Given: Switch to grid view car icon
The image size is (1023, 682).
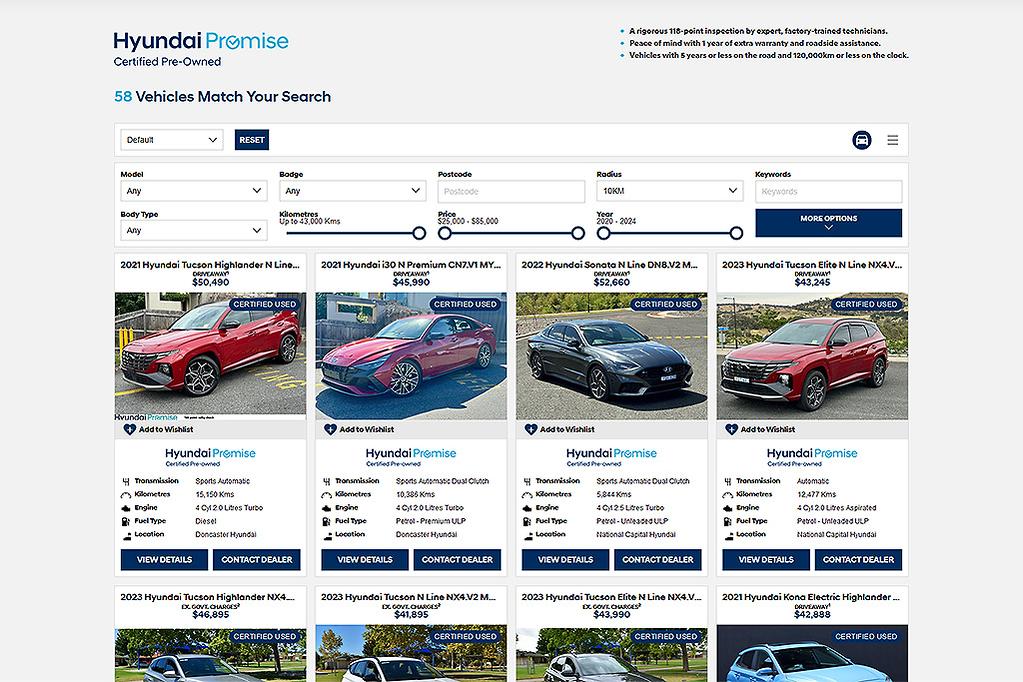Looking at the screenshot, I should [x=861, y=140].
